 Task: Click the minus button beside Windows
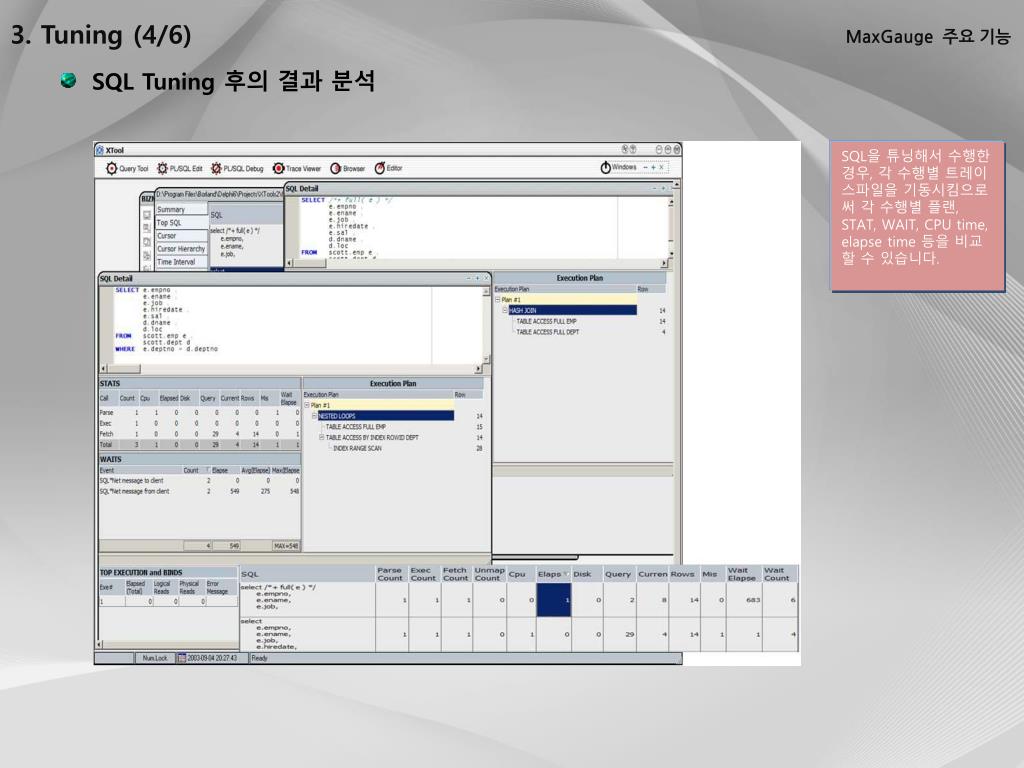(x=645, y=167)
